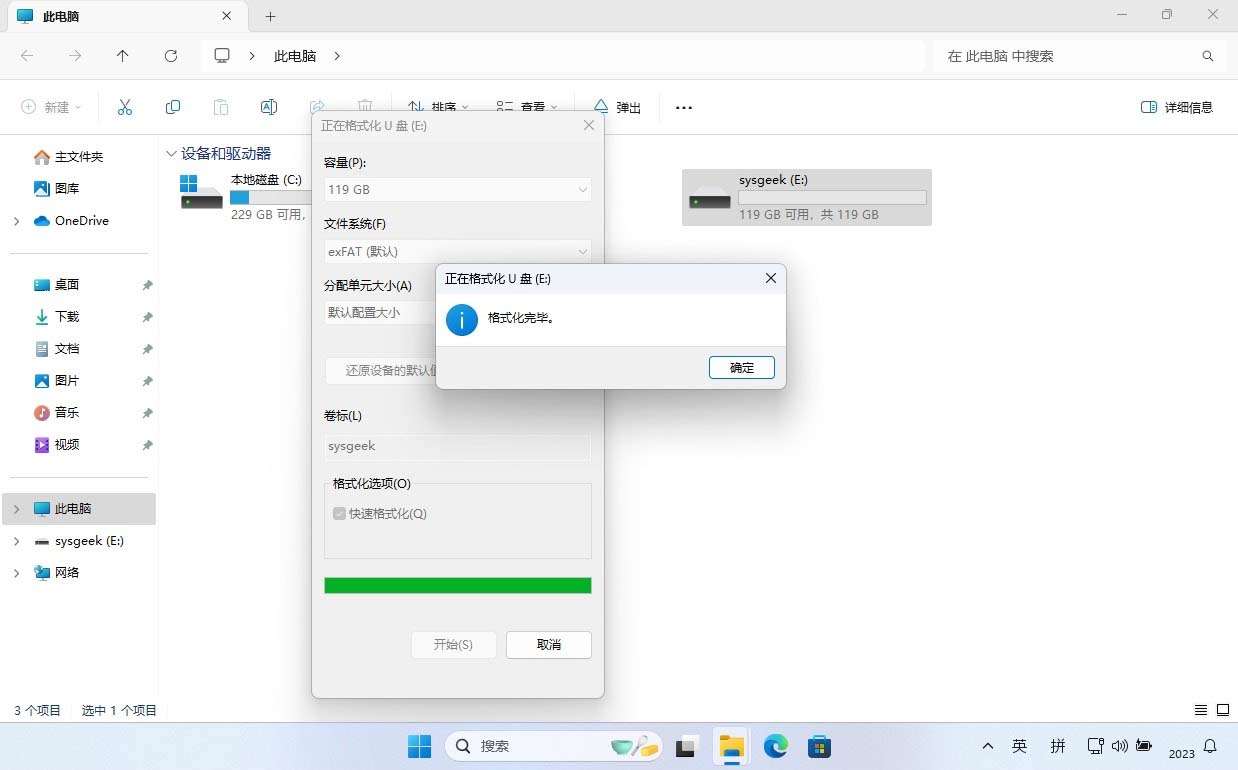Open the 详细信息 details pane
Image resolution: width=1238 pixels, height=770 pixels.
(x=1177, y=107)
